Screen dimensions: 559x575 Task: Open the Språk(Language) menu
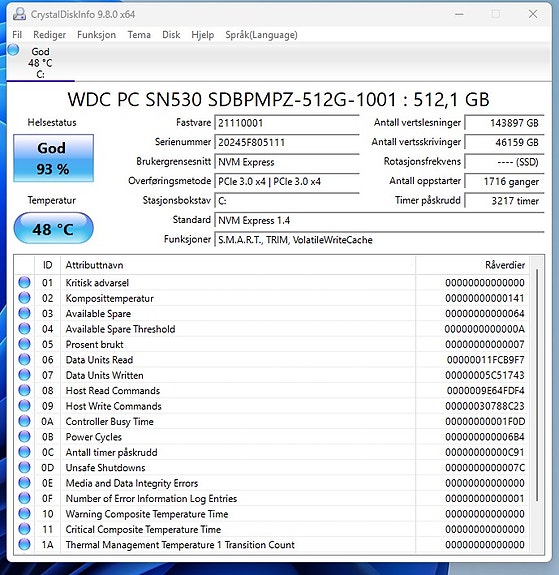[261, 35]
